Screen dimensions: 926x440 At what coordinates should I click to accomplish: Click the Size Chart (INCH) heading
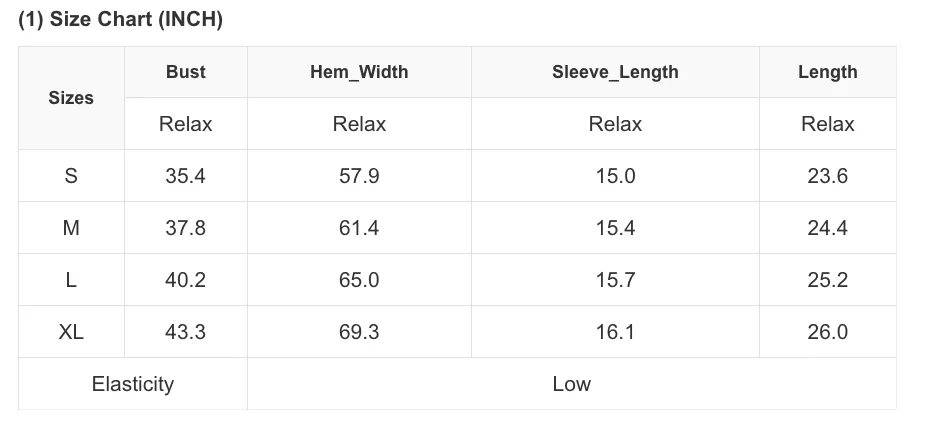(120, 19)
